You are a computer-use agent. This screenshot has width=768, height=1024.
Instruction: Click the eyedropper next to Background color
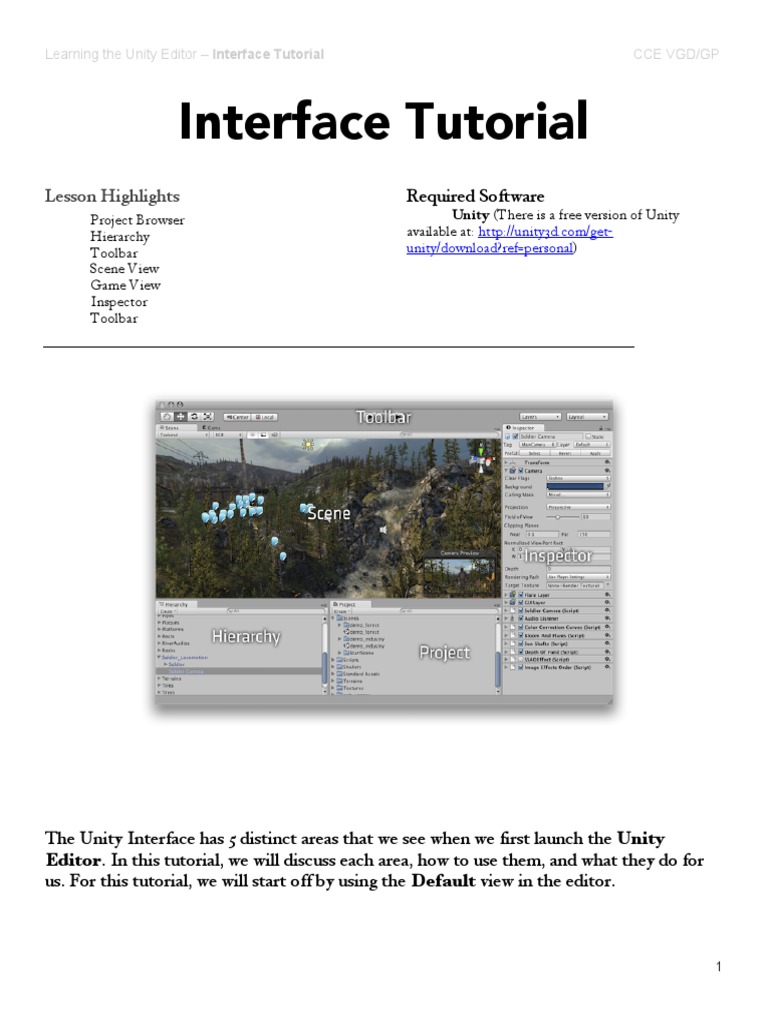click(608, 487)
